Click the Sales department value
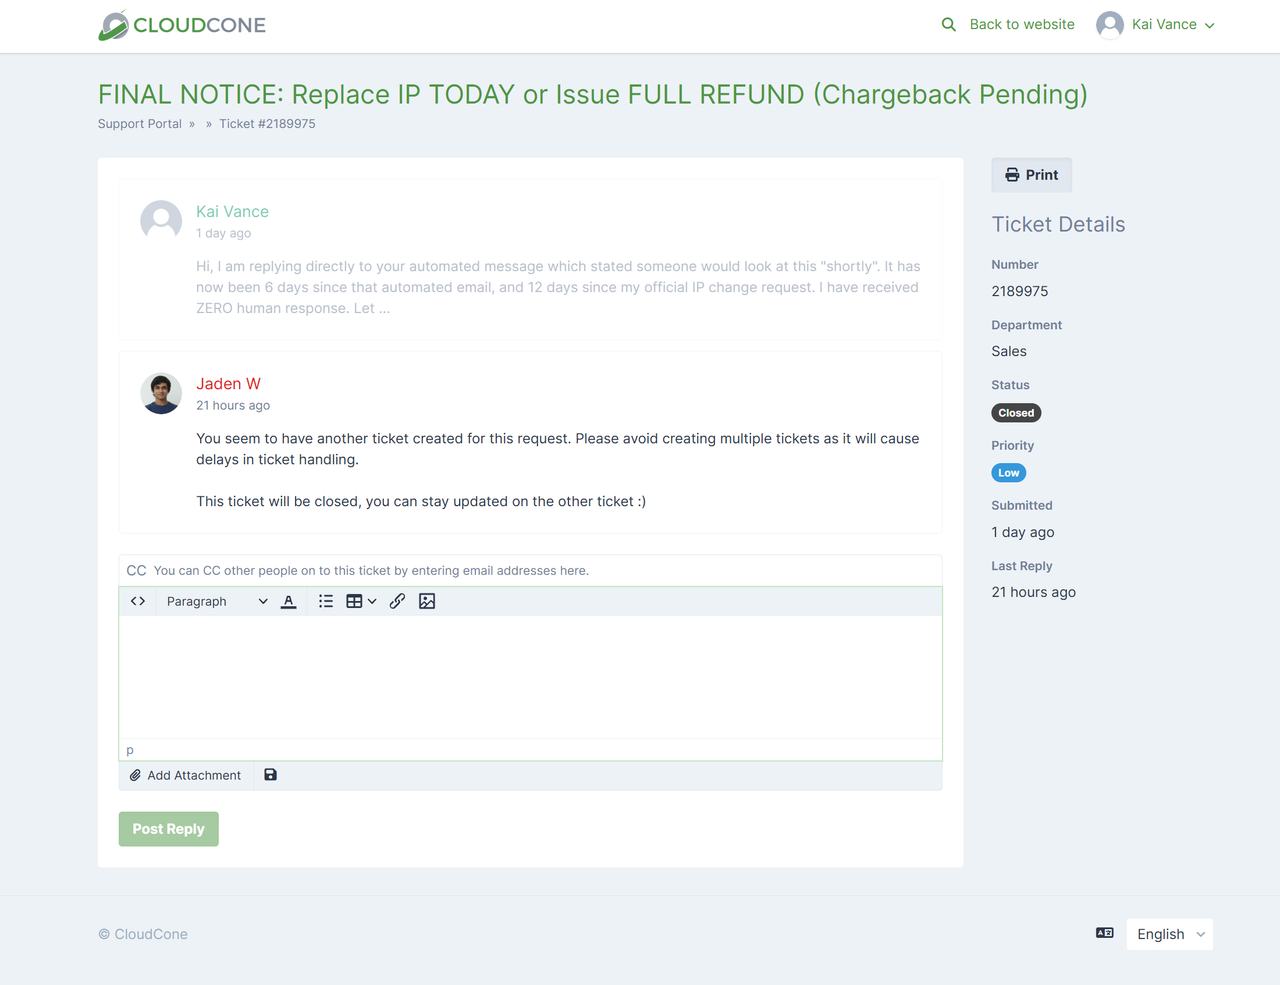1280x985 pixels. coord(1009,351)
